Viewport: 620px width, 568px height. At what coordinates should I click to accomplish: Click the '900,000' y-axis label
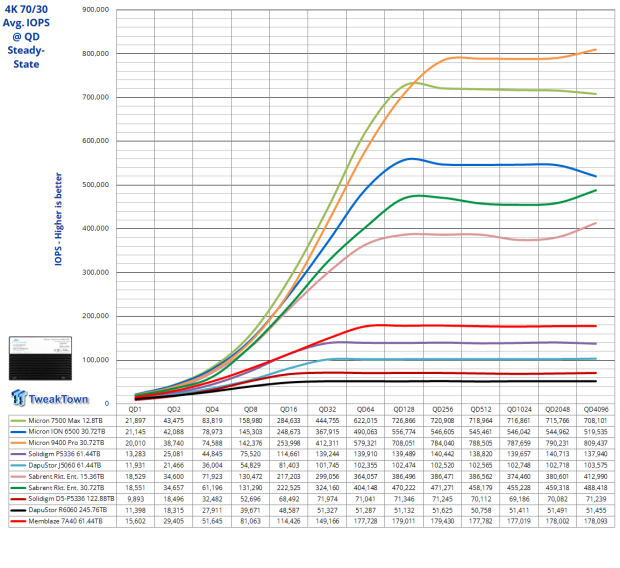click(x=95, y=9)
